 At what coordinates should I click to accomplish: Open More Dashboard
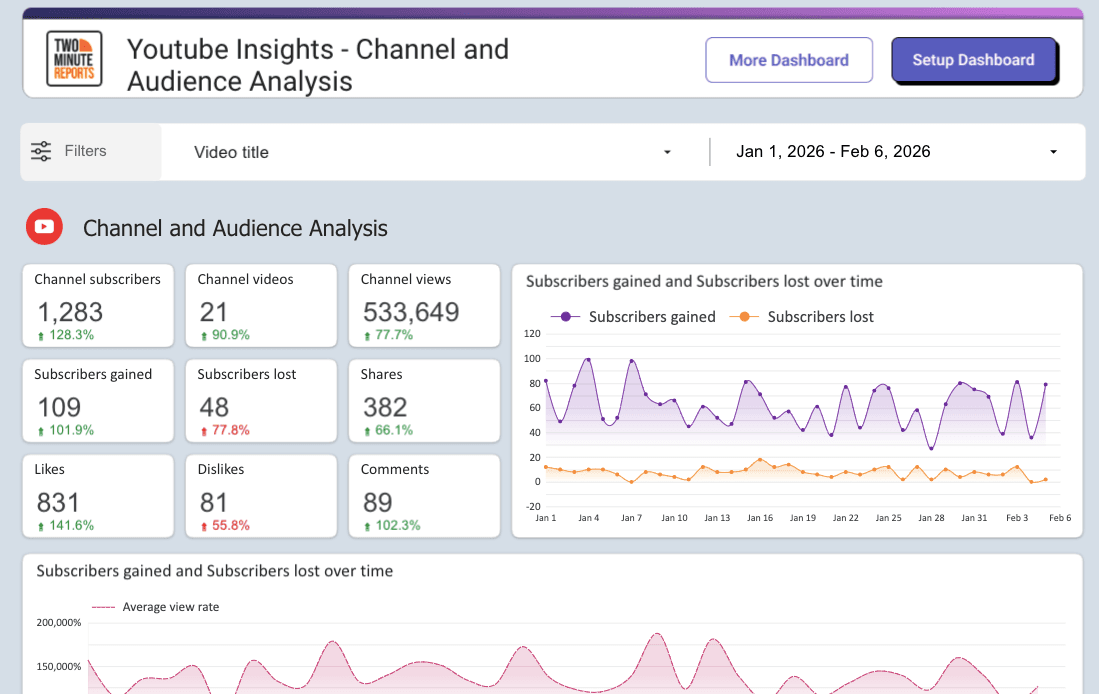[789, 60]
